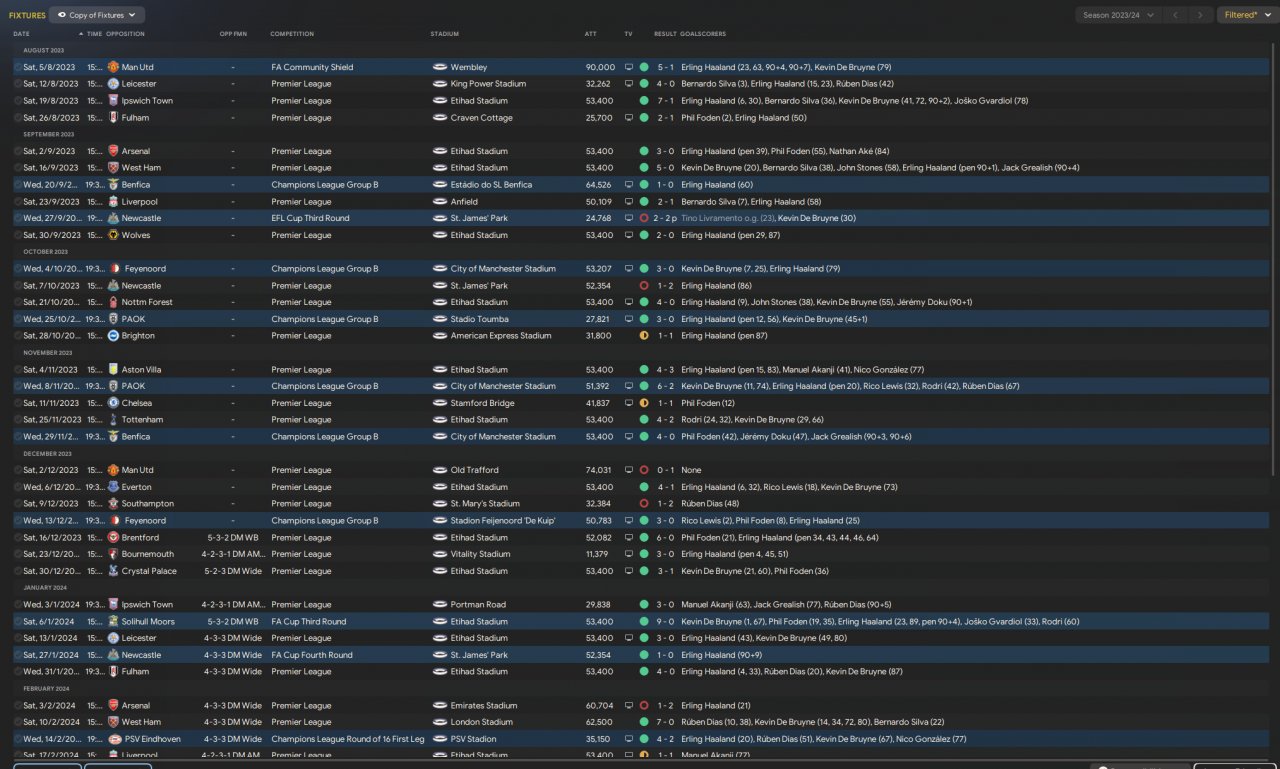Click the draw result indicator on Brighton row
Screen dimensions: 1280x769
click(x=644, y=336)
